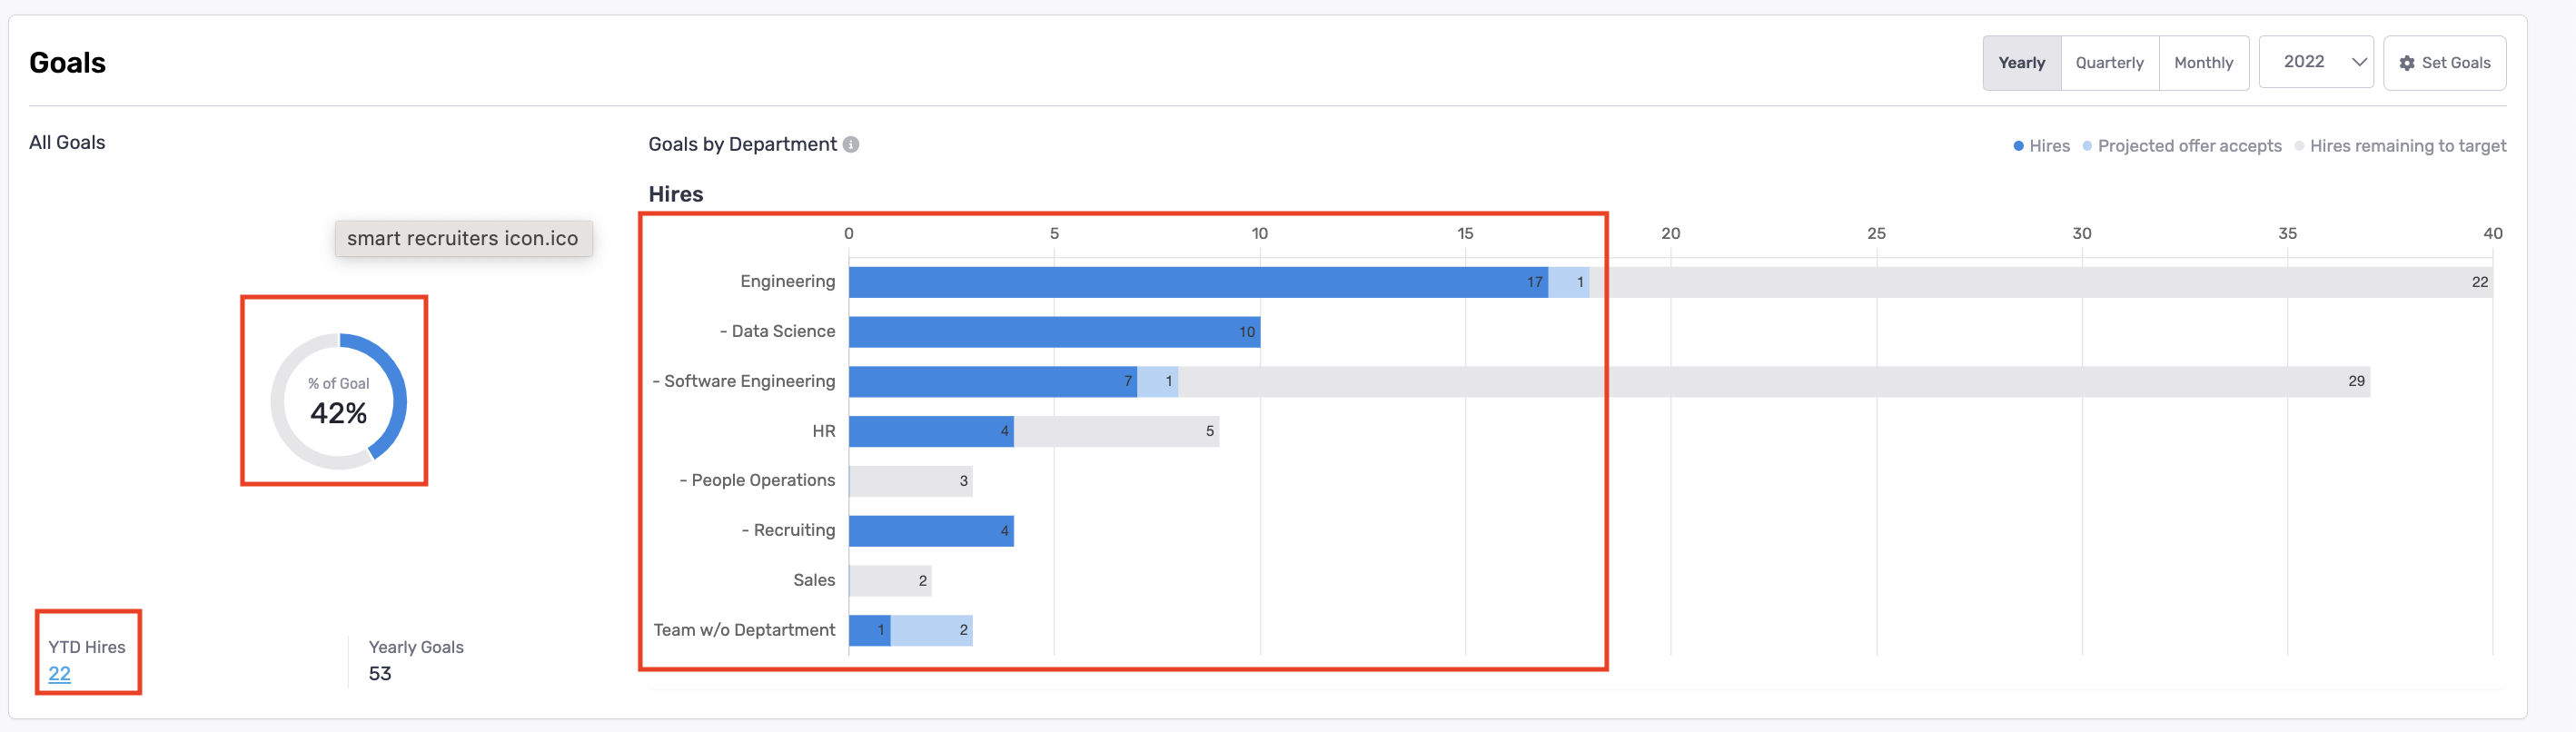
Task: Click the Hires remaining to target legend dot
Action: coord(2299,146)
